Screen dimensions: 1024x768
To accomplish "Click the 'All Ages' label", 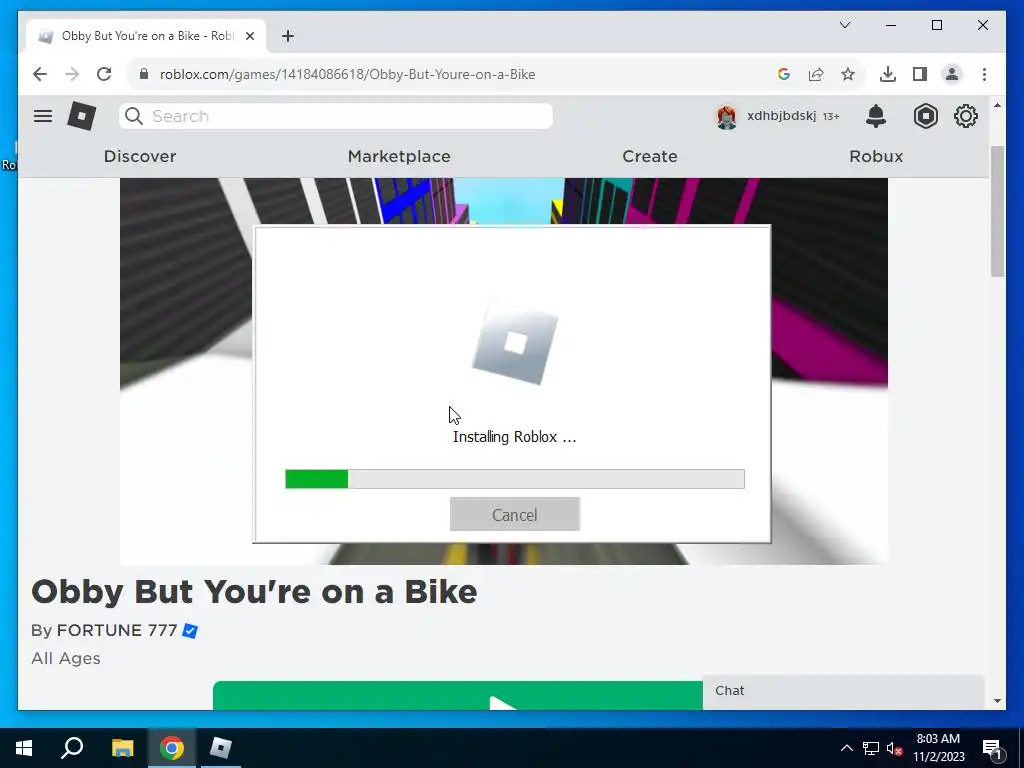I will point(66,658).
